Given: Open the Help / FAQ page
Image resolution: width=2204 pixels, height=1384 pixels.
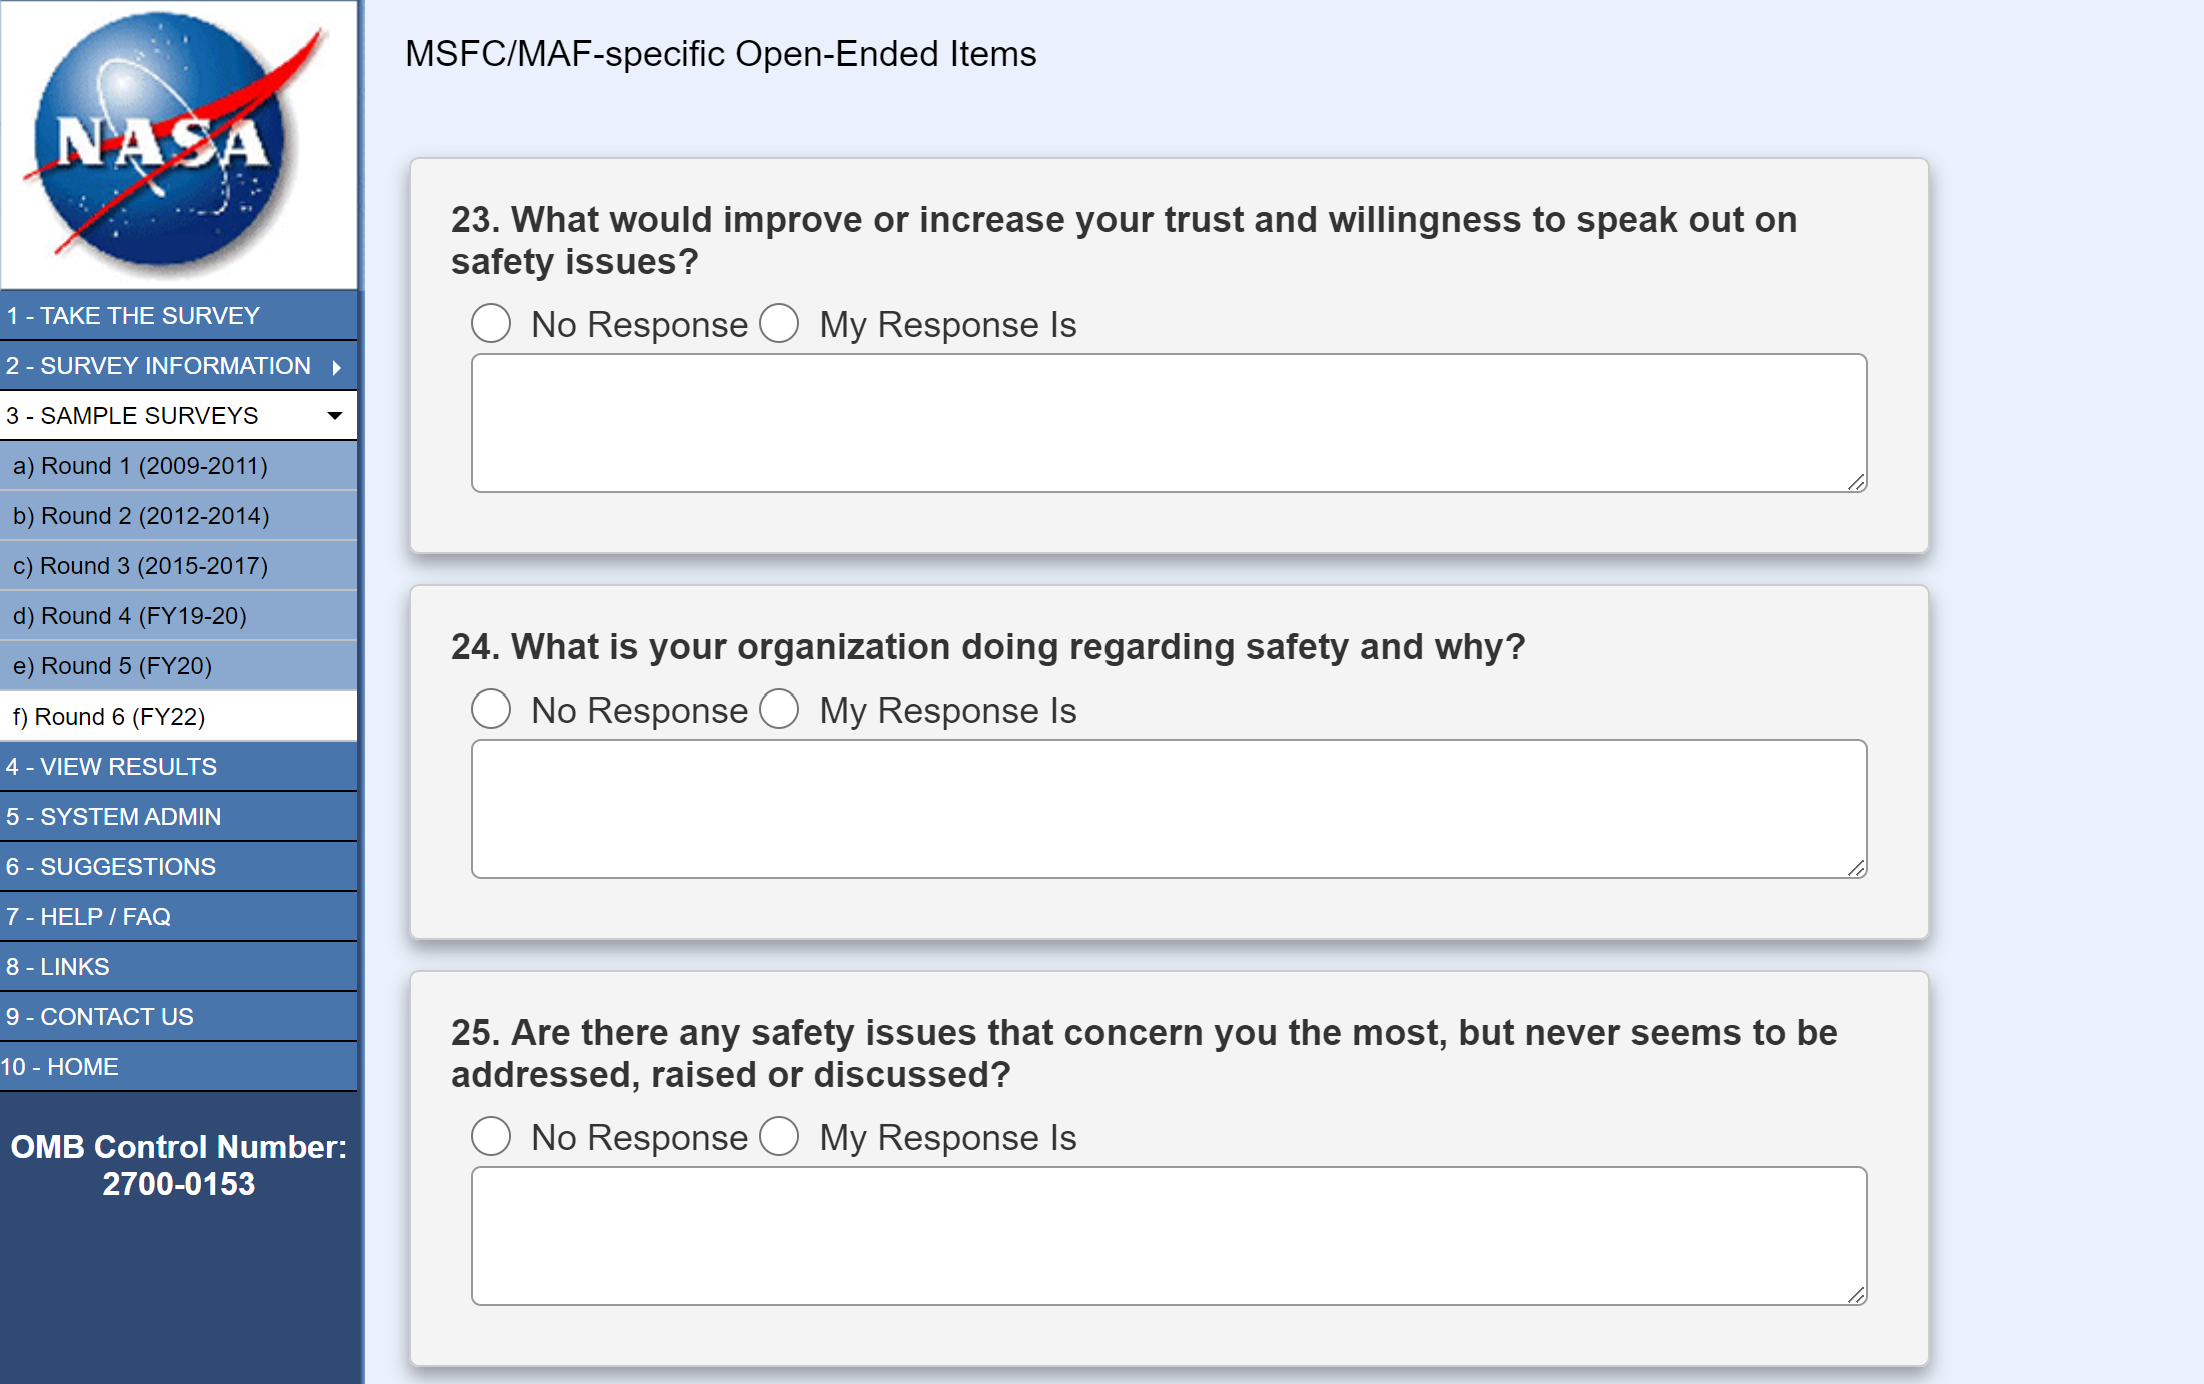Looking at the screenshot, I should click(x=88, y=917).
